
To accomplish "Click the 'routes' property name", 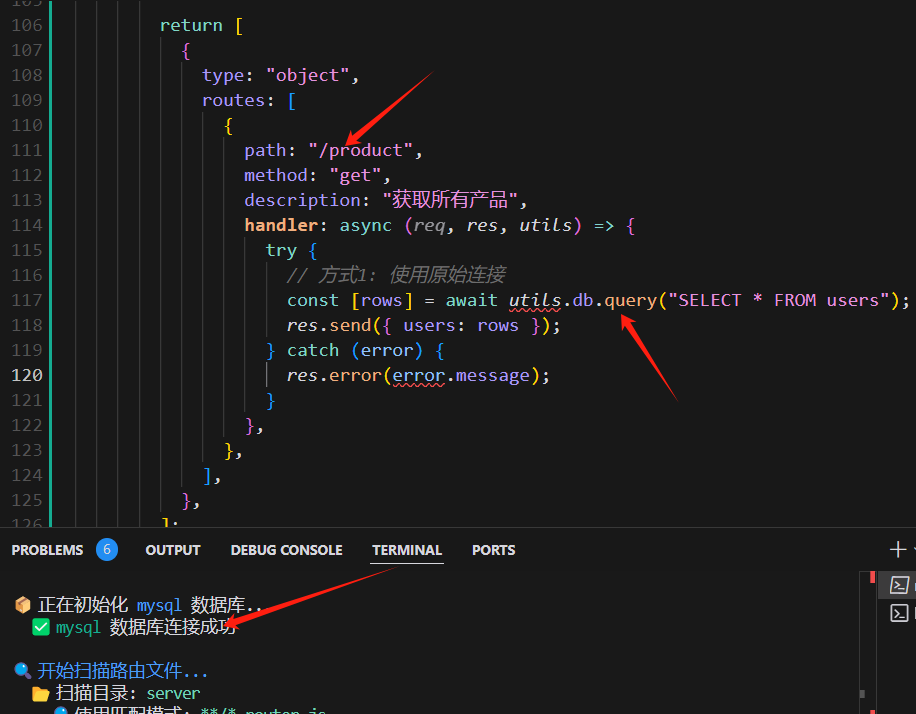I will (x=234, y=100).
